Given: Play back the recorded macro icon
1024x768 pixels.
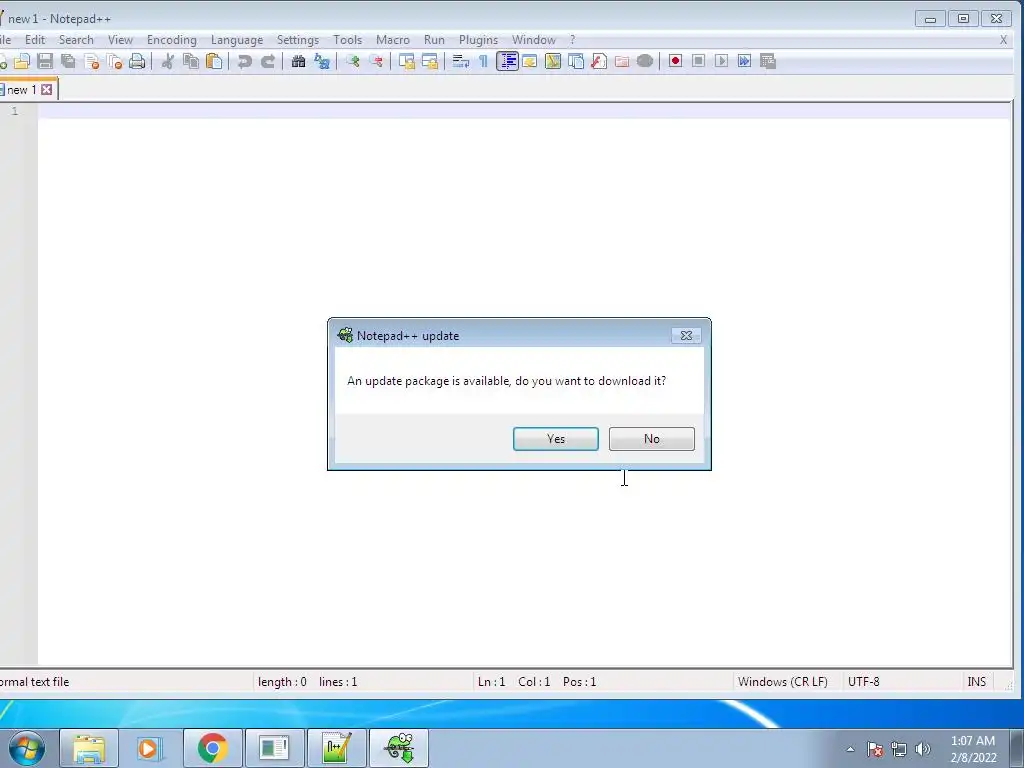Looking at the screenshot, I should (x=721, y=61).
